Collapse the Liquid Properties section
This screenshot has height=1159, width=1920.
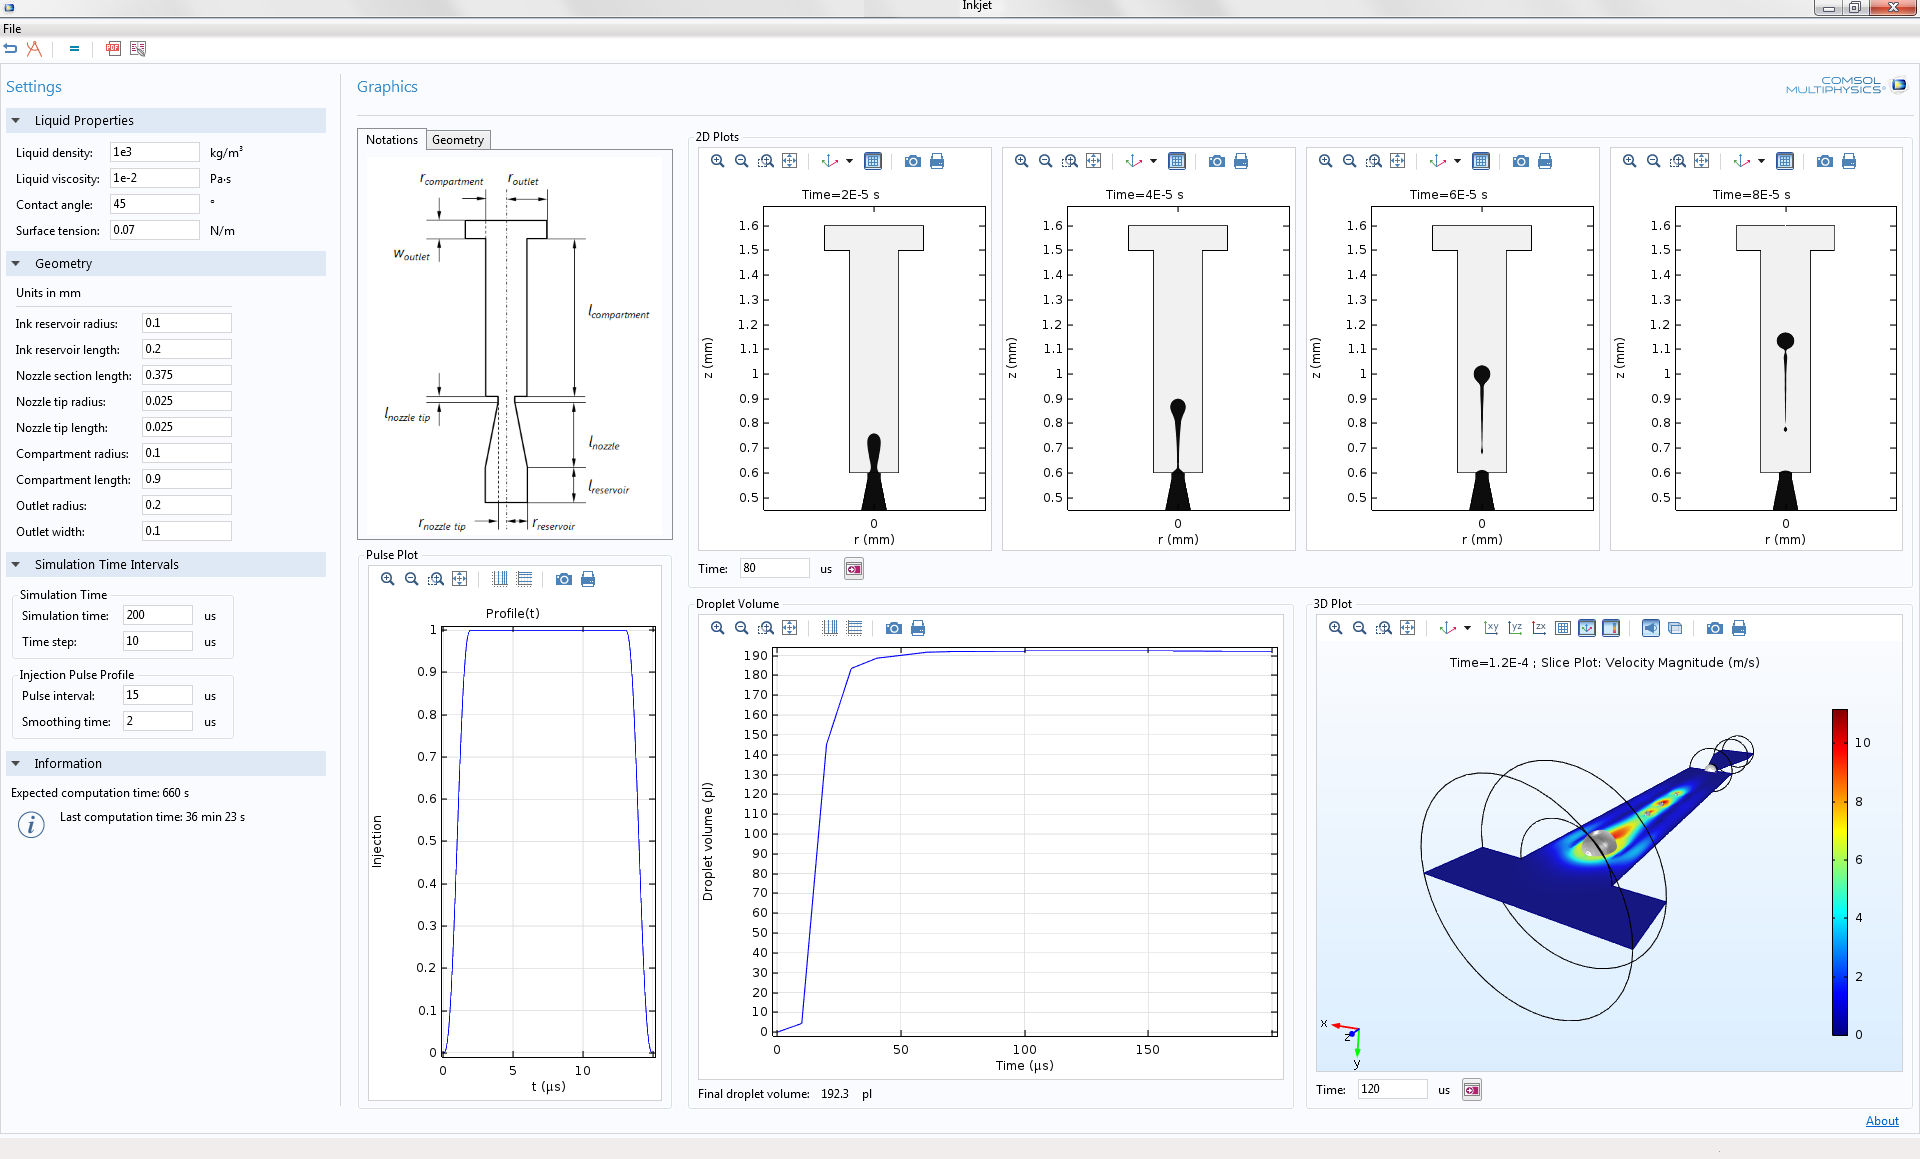[16, 120]
